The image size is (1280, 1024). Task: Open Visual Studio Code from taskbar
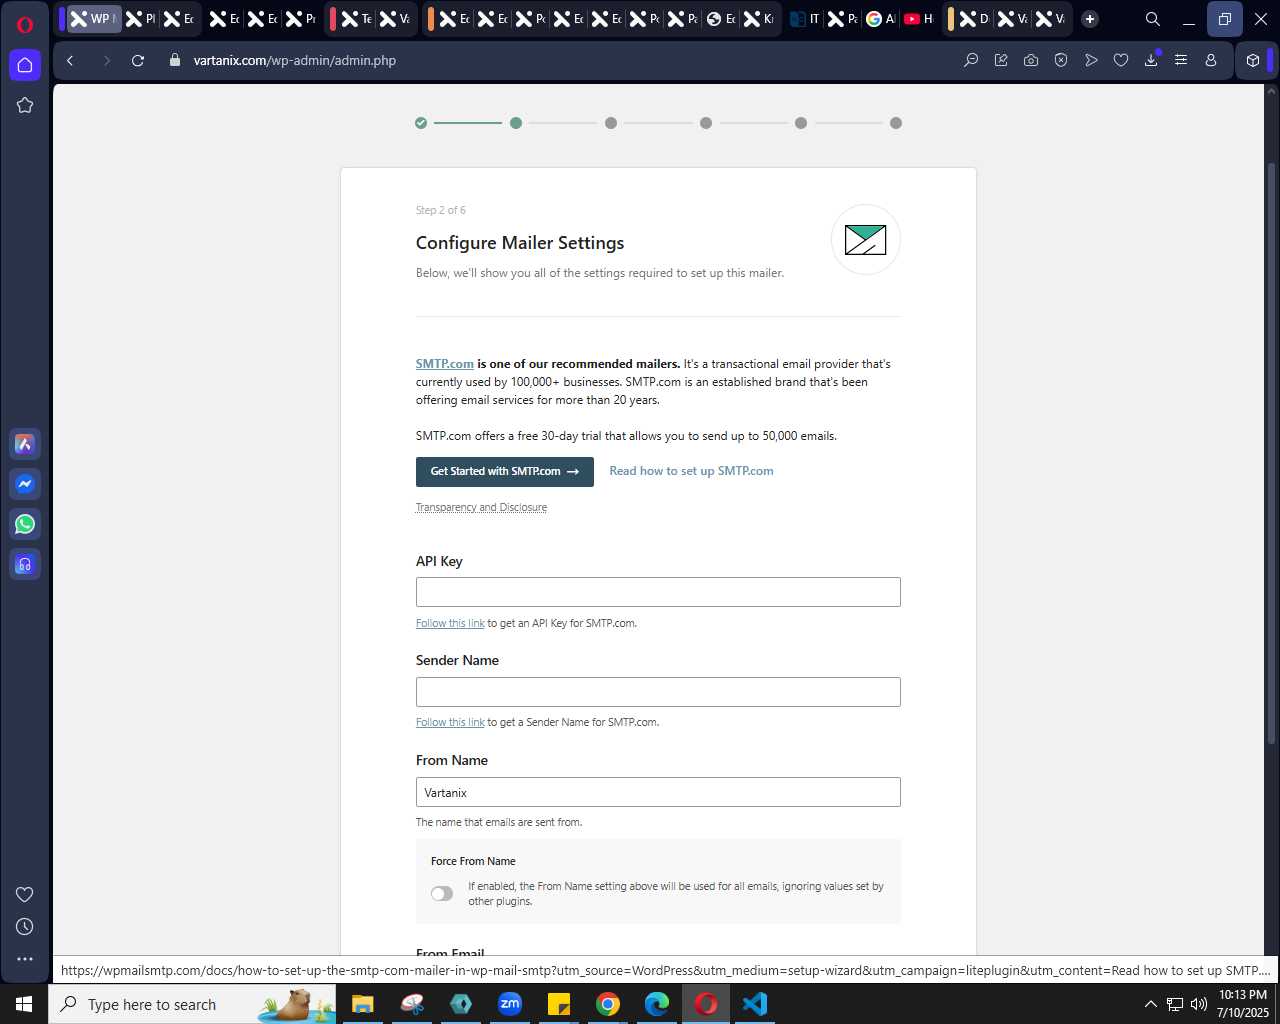pos(755,1004)
